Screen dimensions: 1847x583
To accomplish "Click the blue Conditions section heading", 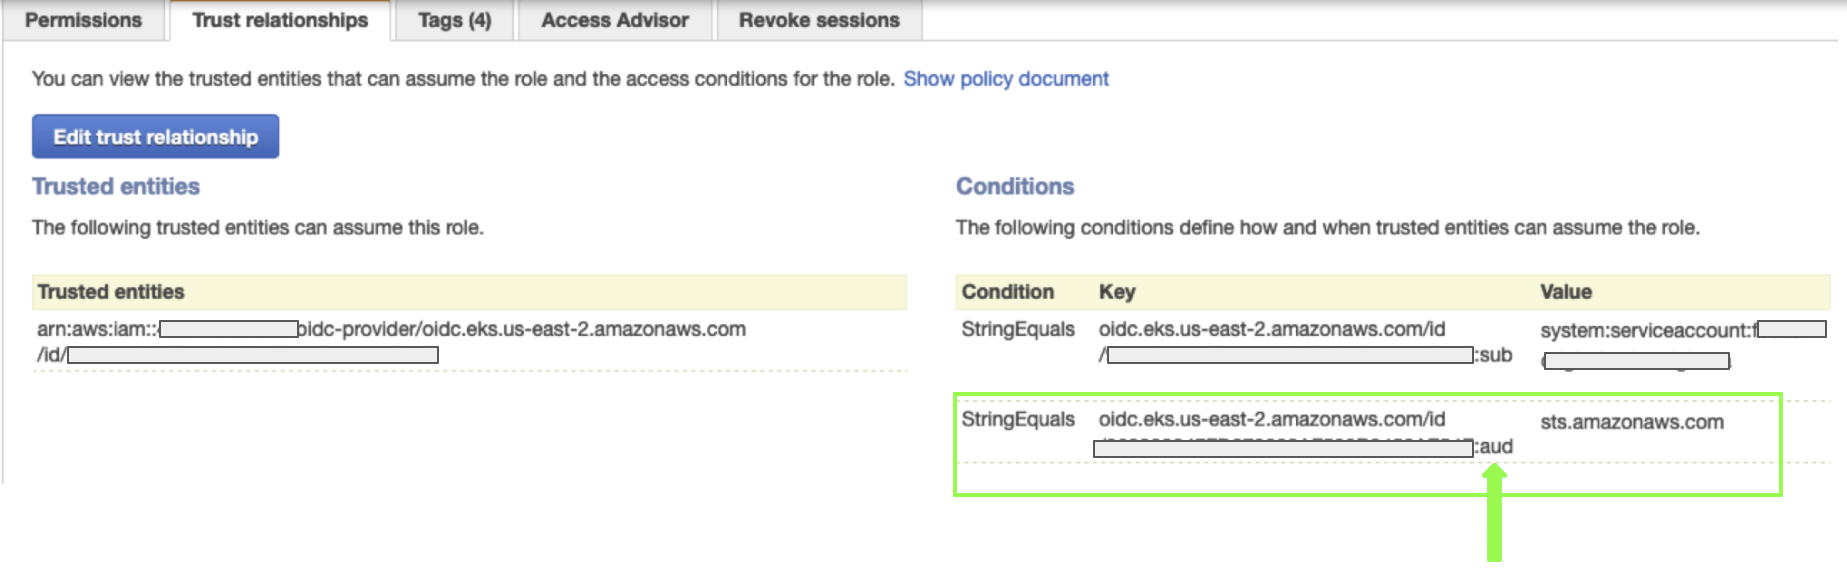I will click(x=1015, y=186).
